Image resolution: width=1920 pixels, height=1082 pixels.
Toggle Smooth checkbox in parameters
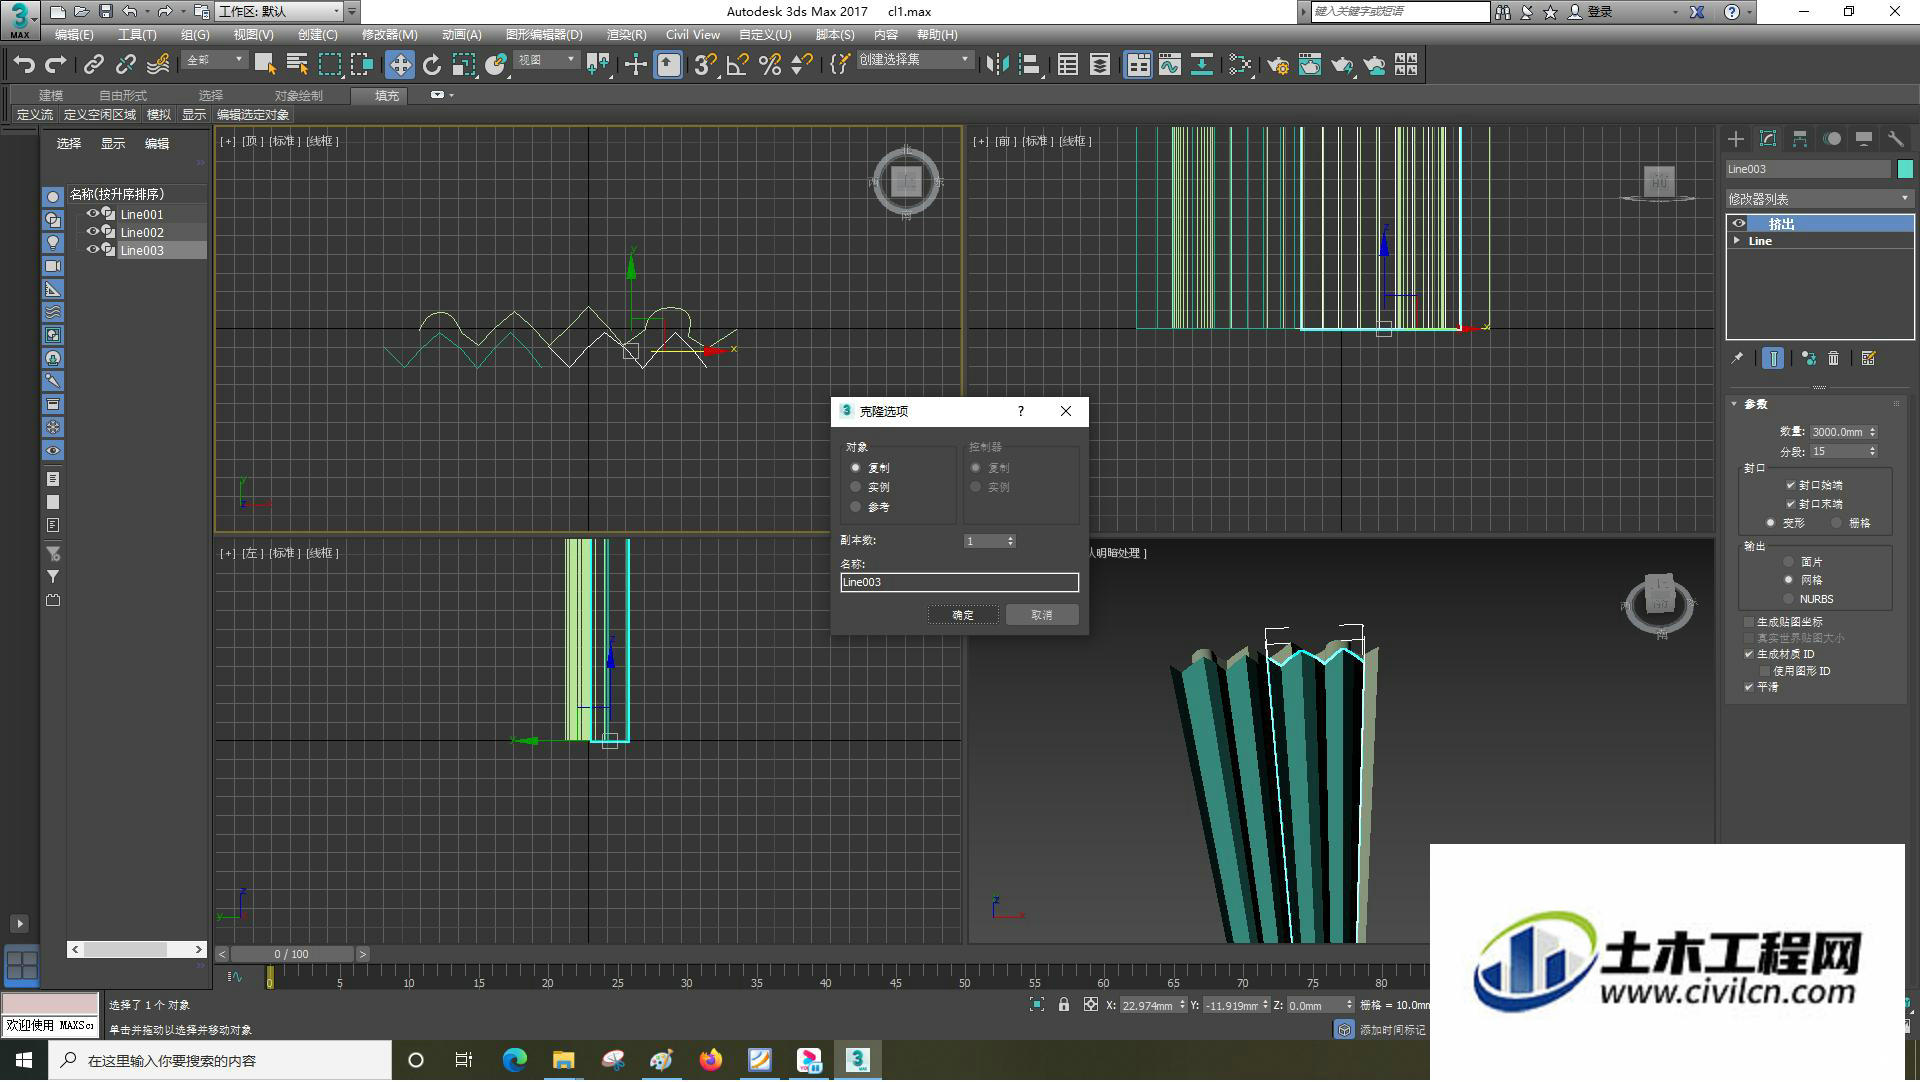1749,688
